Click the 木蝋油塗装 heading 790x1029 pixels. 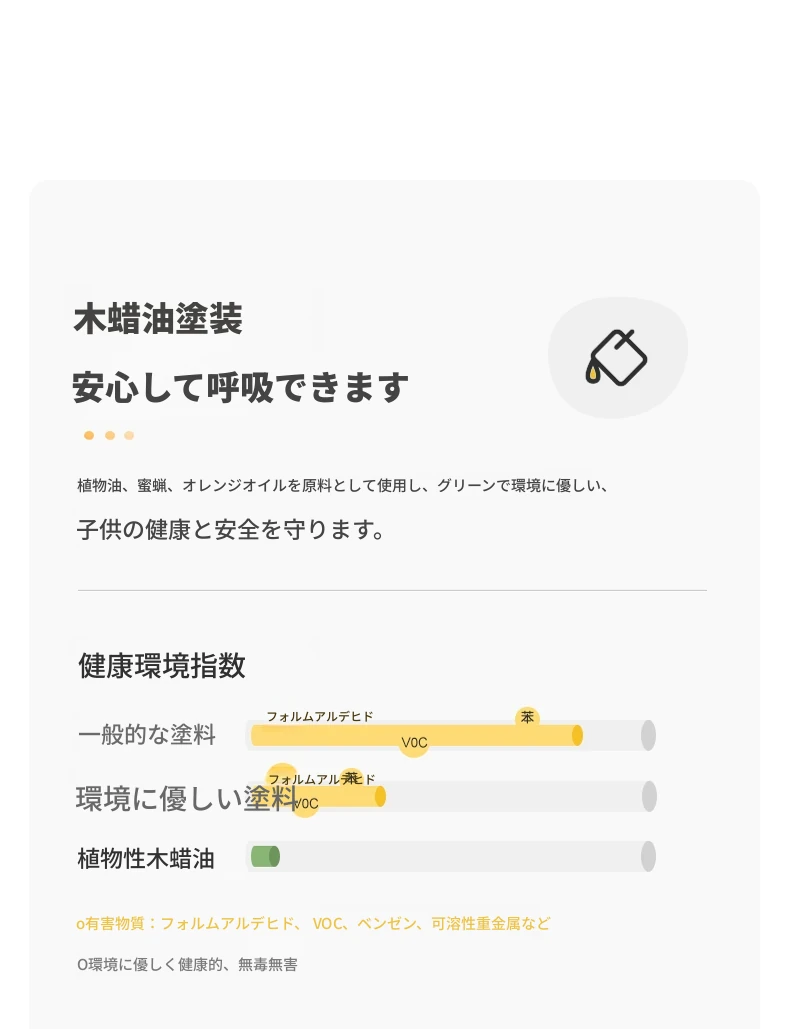(158, 320)
